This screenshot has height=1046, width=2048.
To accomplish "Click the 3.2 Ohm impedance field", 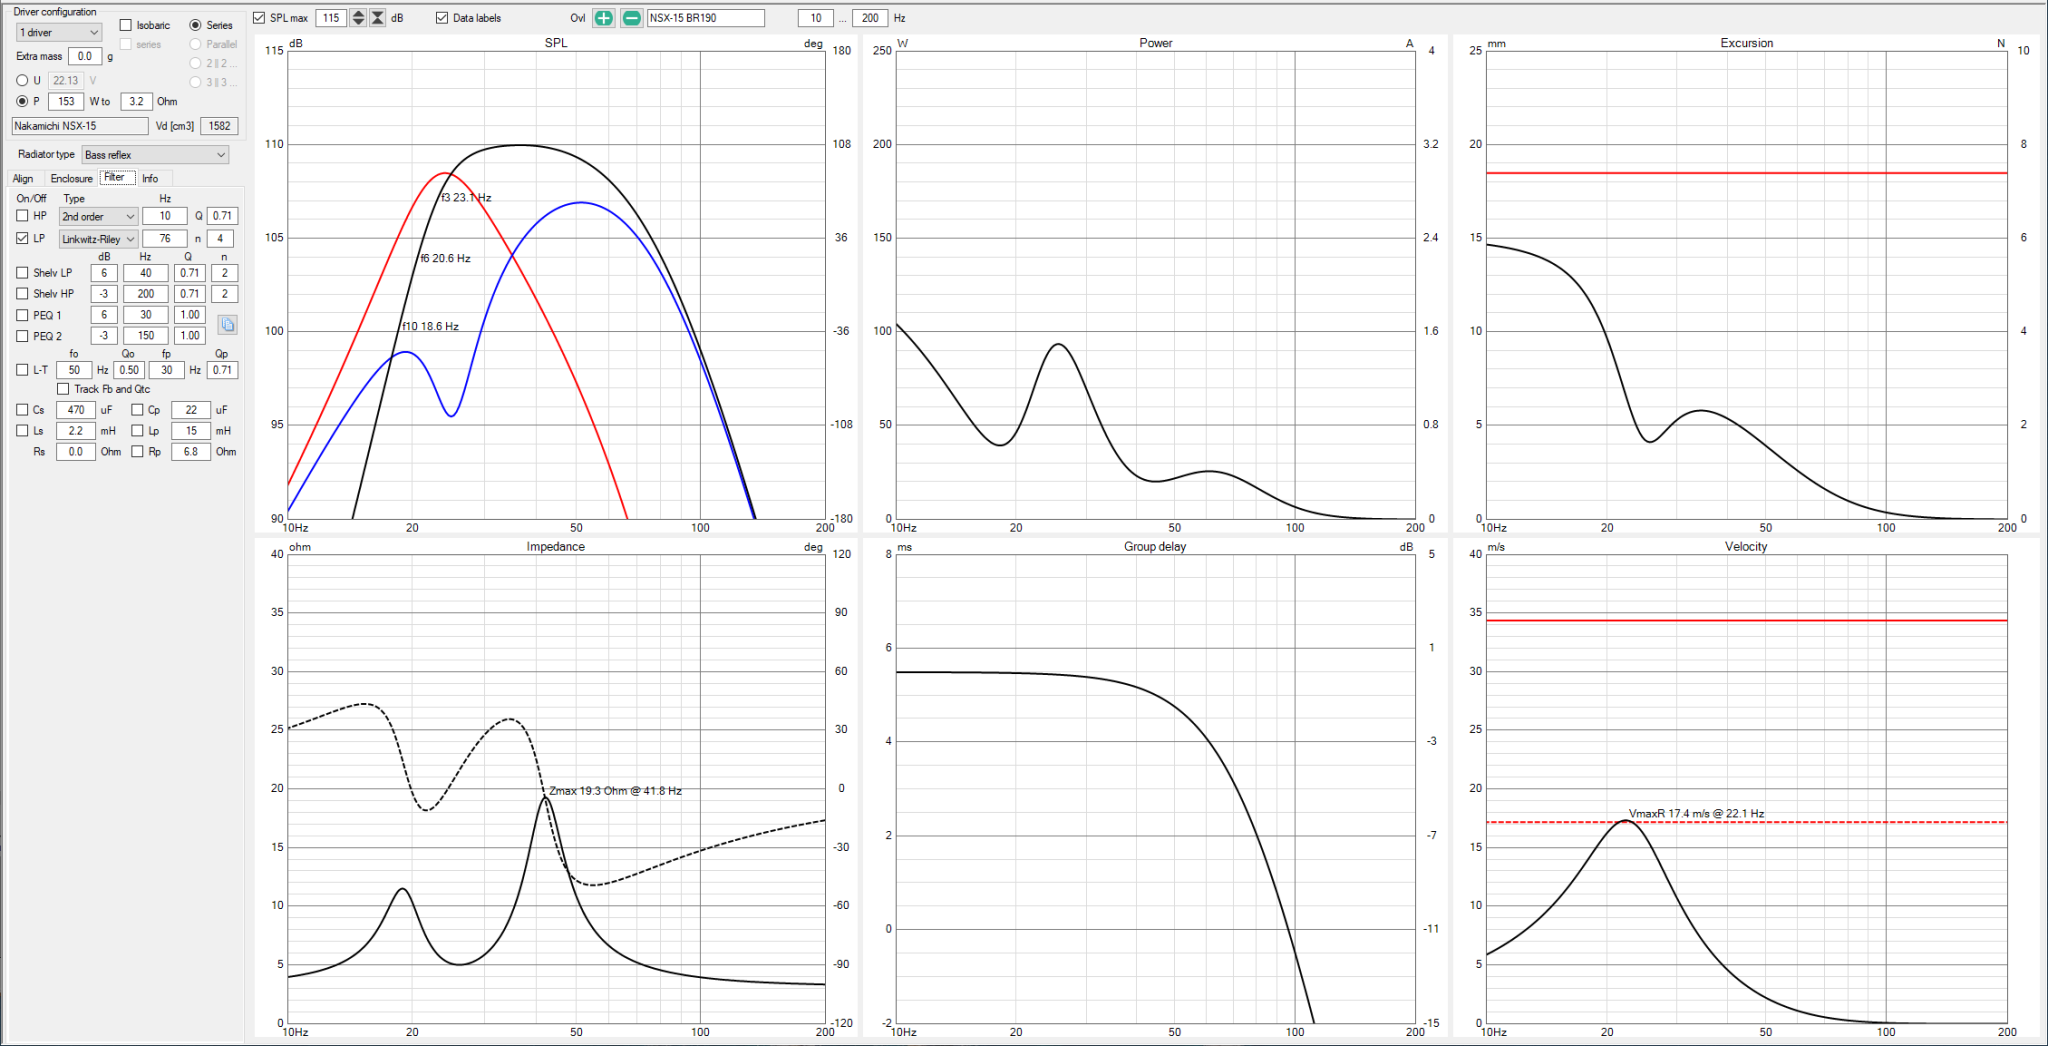I will (x=137, y=101).
